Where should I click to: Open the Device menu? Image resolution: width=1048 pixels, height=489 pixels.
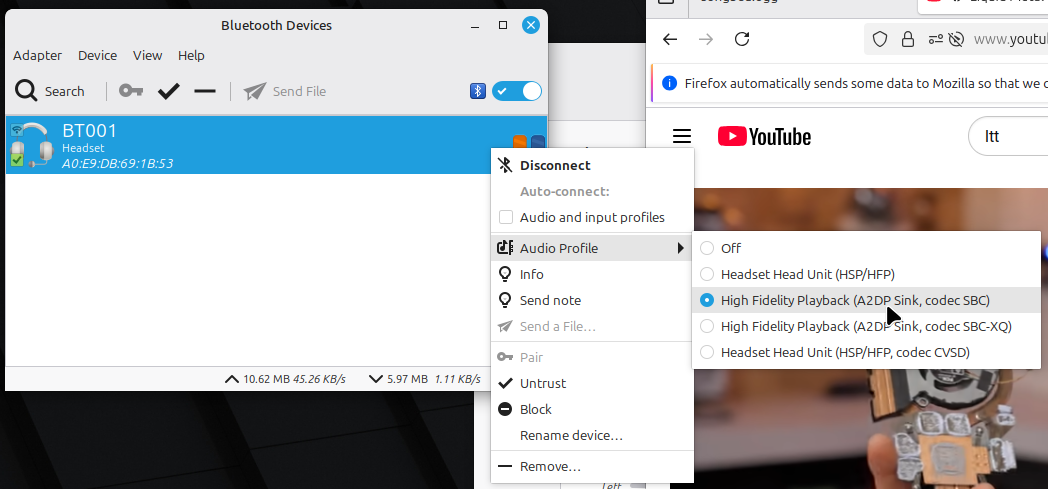(97, 55)
